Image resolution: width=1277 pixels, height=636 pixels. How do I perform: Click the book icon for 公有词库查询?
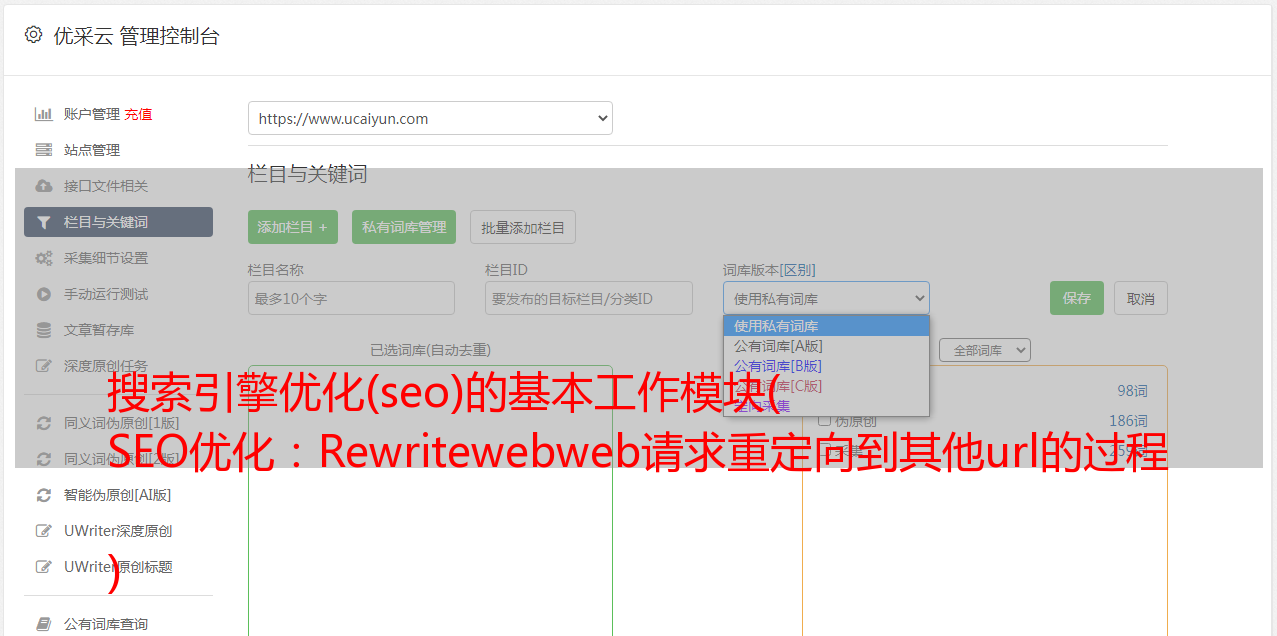[x=43, y=624]
